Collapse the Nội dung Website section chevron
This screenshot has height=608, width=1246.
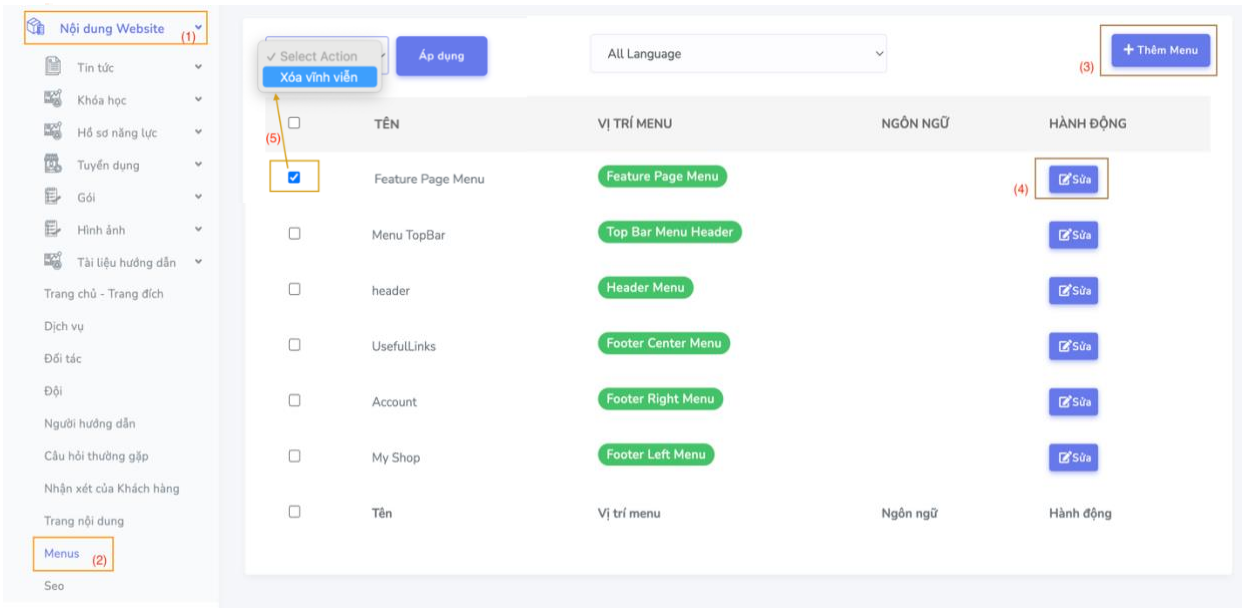(x=198, y=29)
